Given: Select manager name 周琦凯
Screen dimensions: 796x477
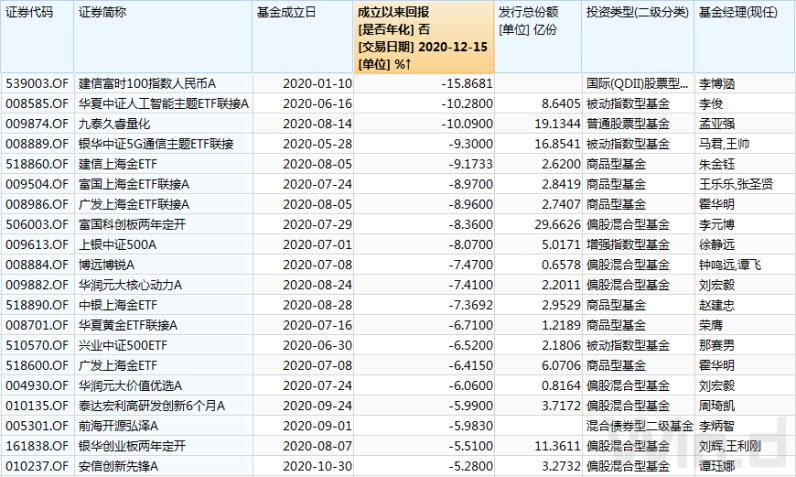Looking at the screenshot, I should point(717,405).
